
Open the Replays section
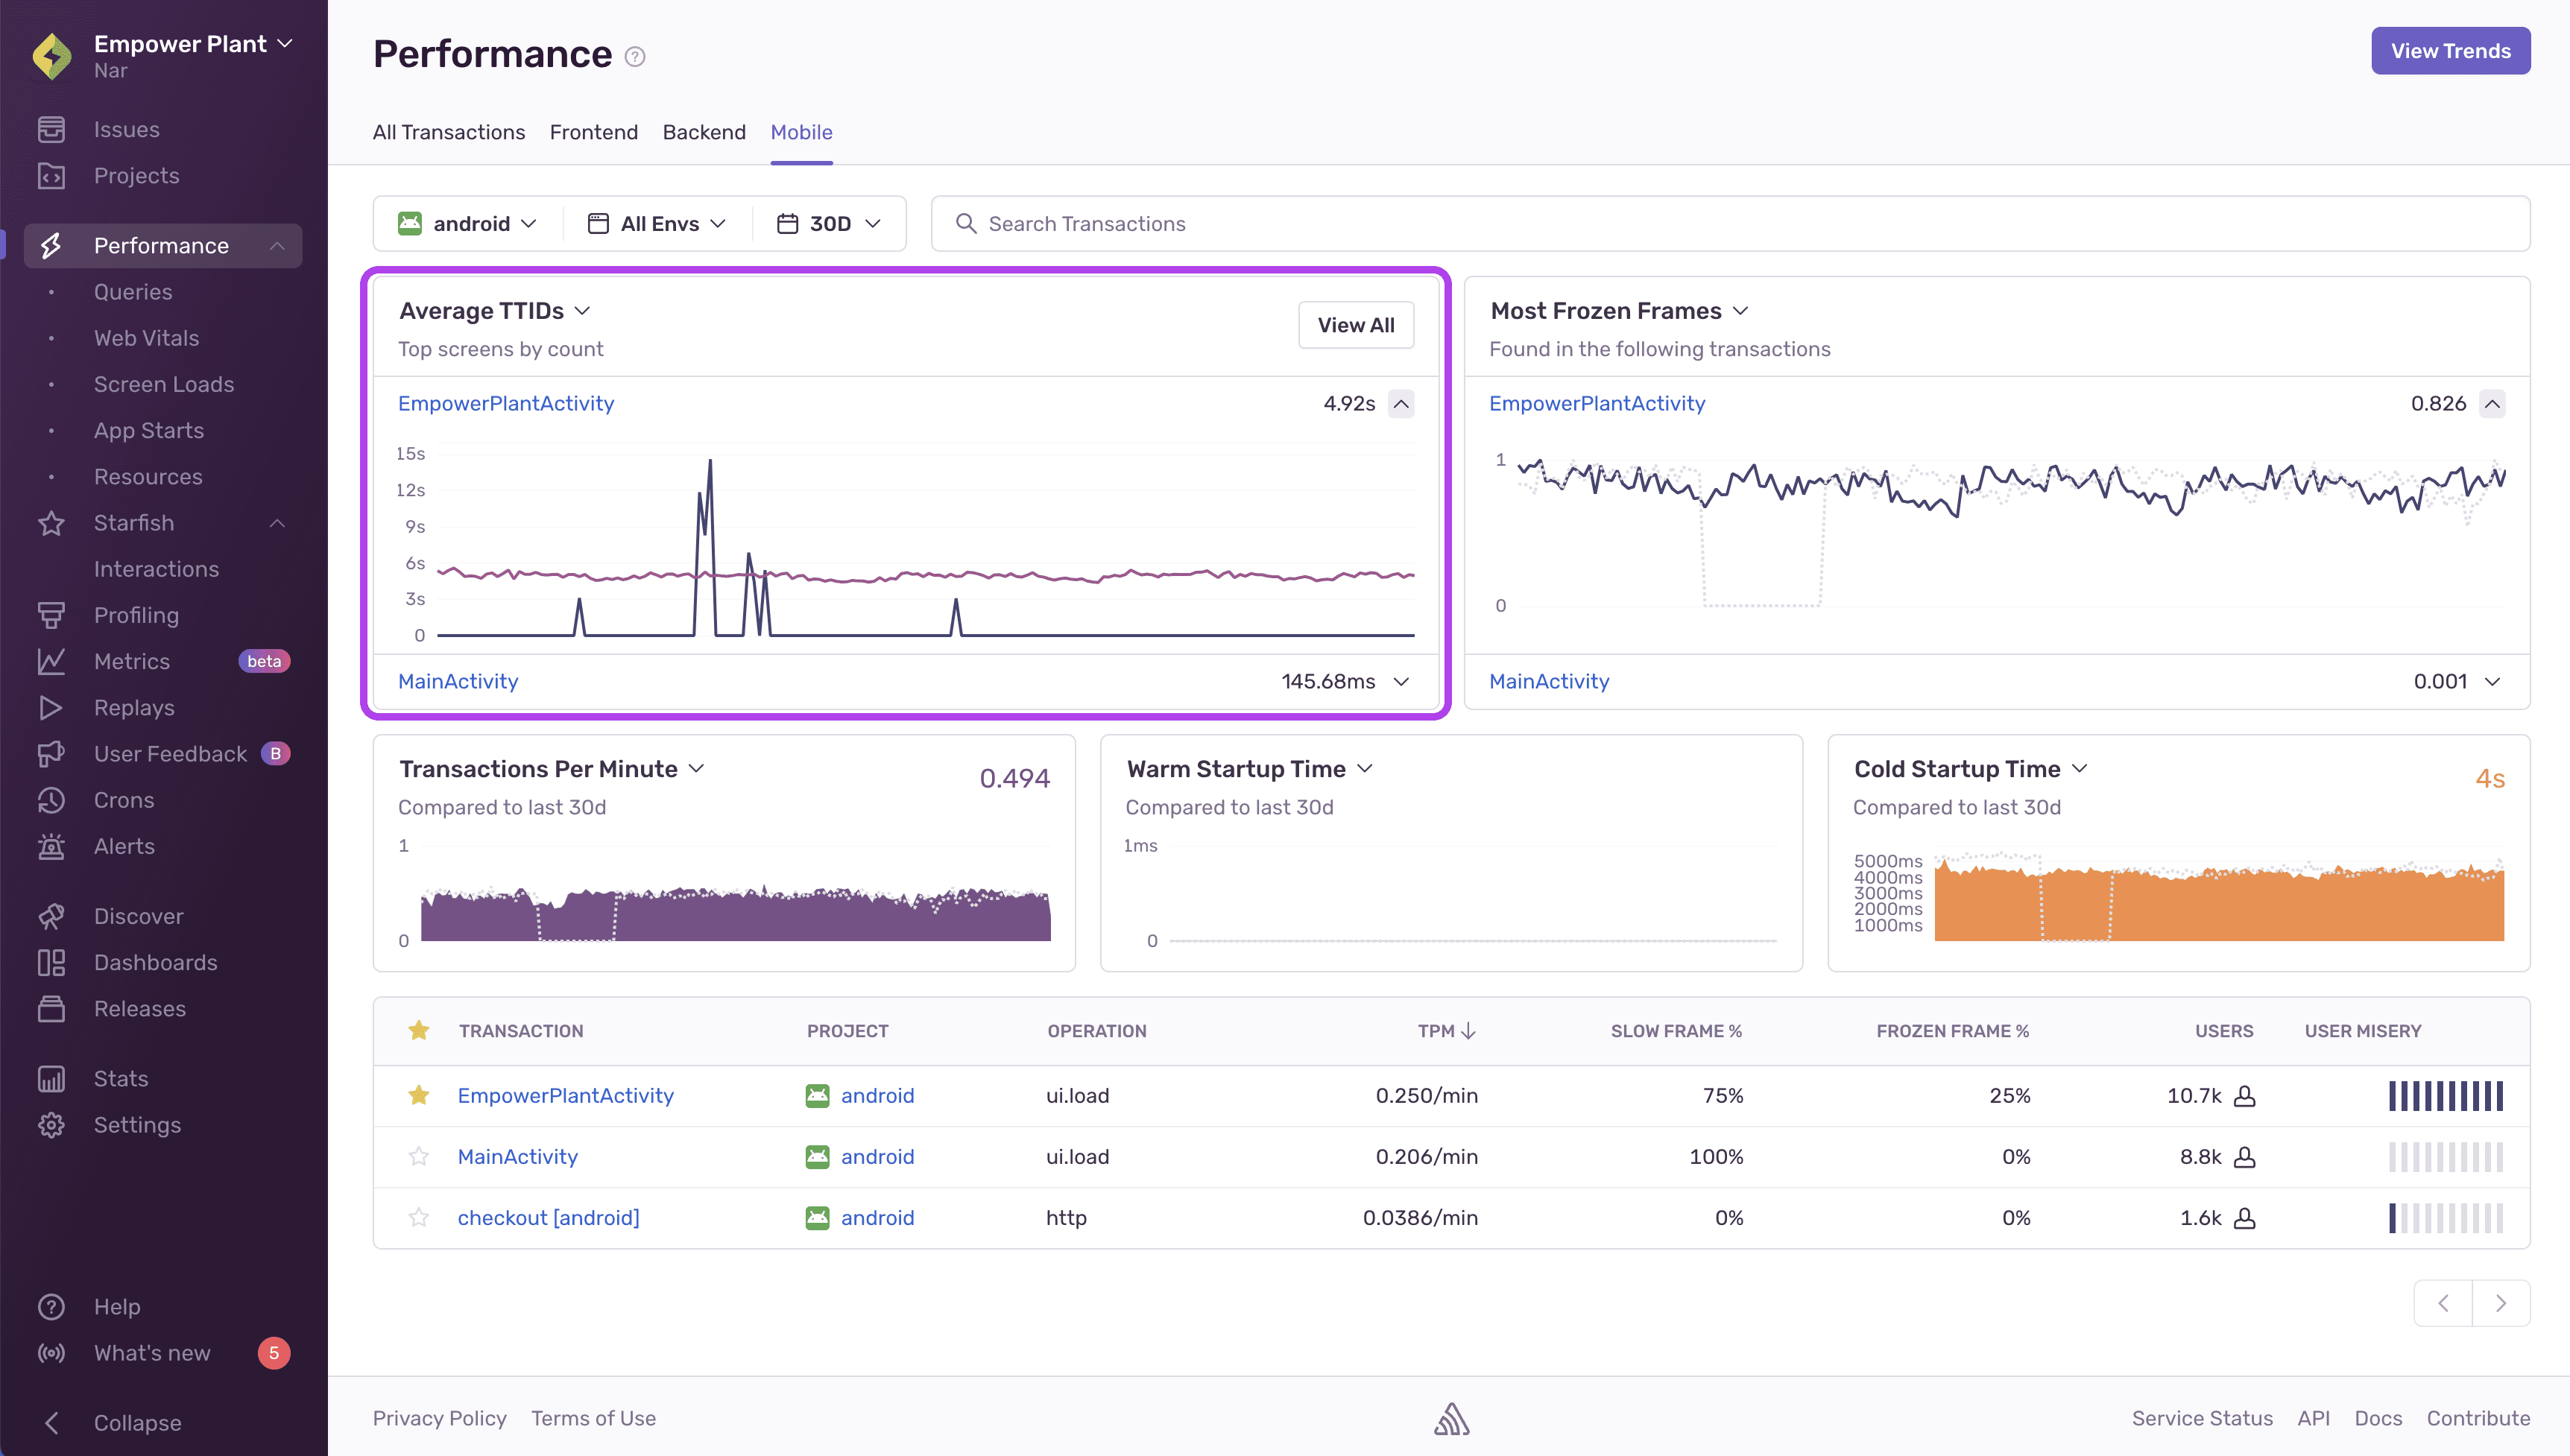pyautogui.click(x=133, y=707)
